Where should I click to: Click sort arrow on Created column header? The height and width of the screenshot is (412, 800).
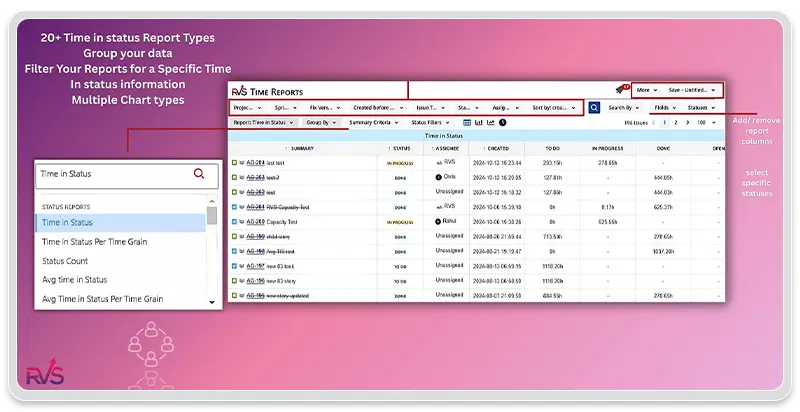point(484,148)
